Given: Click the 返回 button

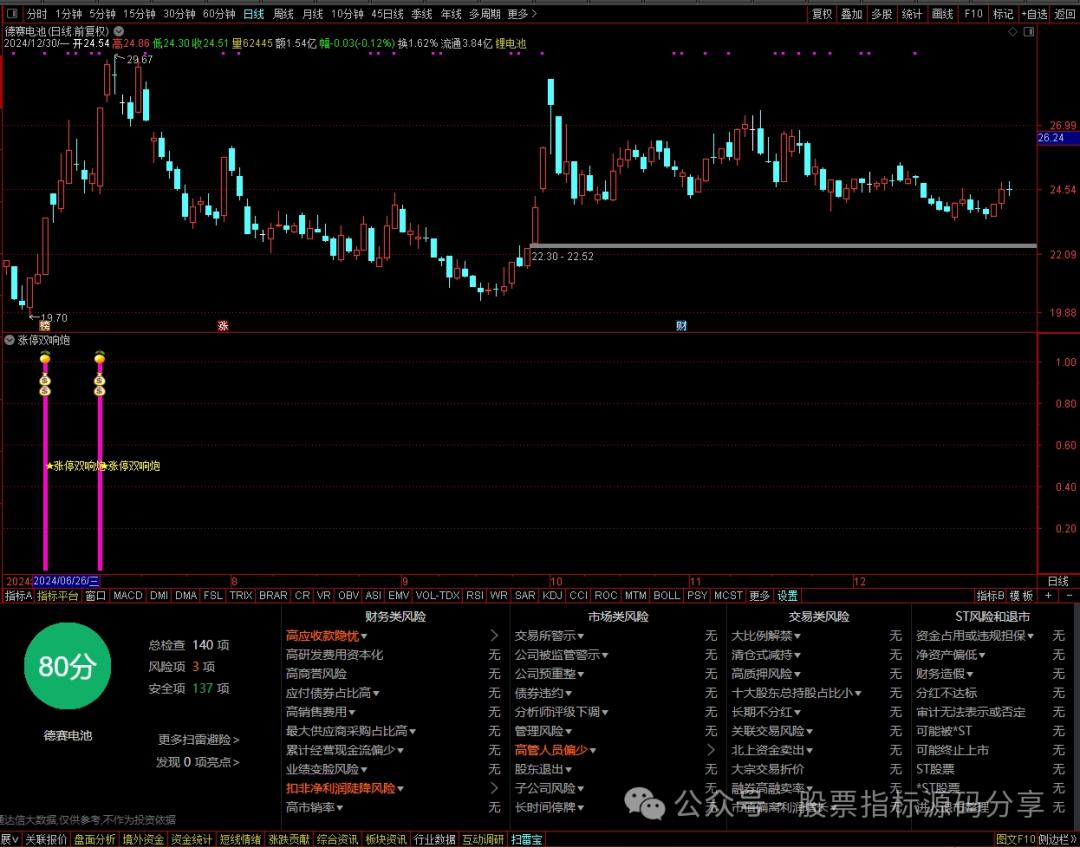Looking at the screenshot, I should coord(1065,14).
